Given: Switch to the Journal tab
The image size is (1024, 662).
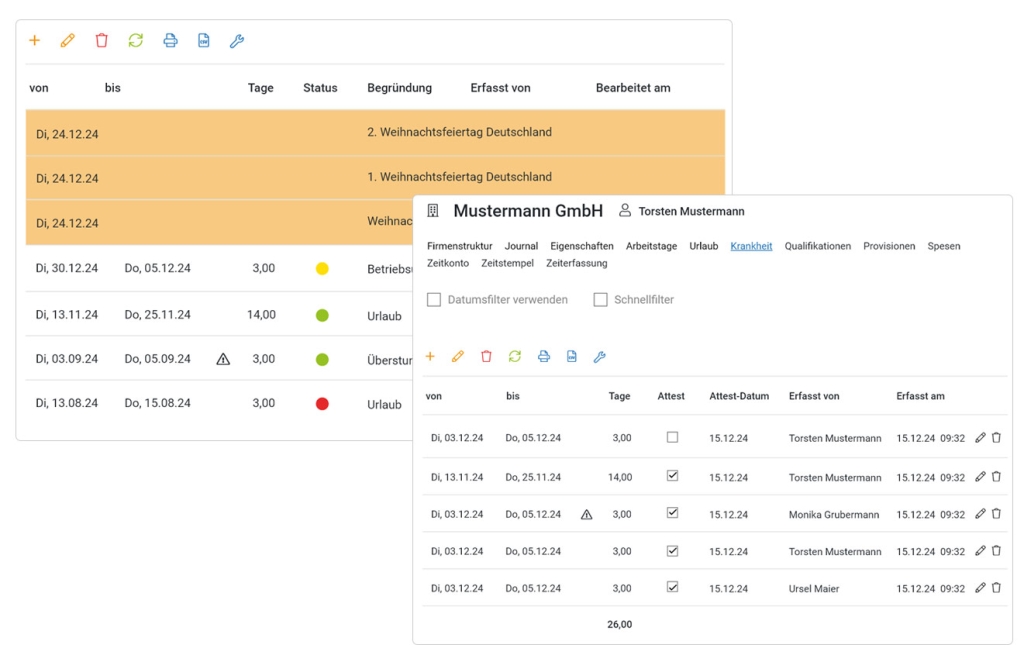Looking at the screenshot, I should (521, 246).
